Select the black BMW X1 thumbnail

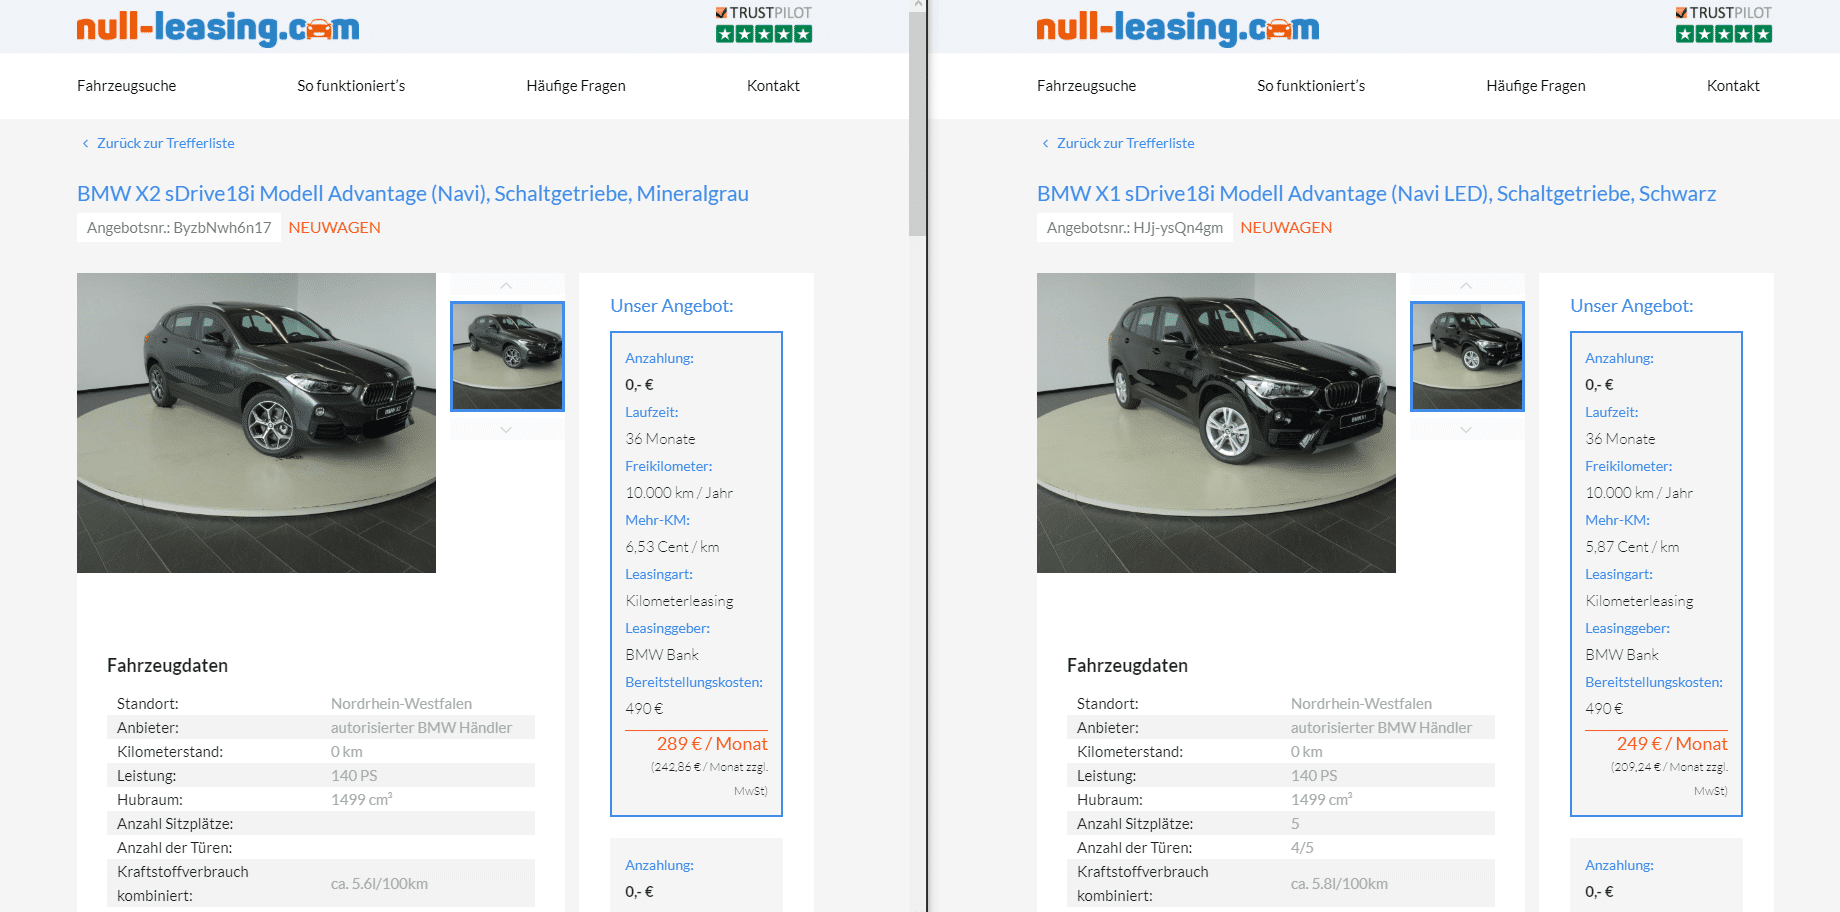click(x=1468, y=356)
